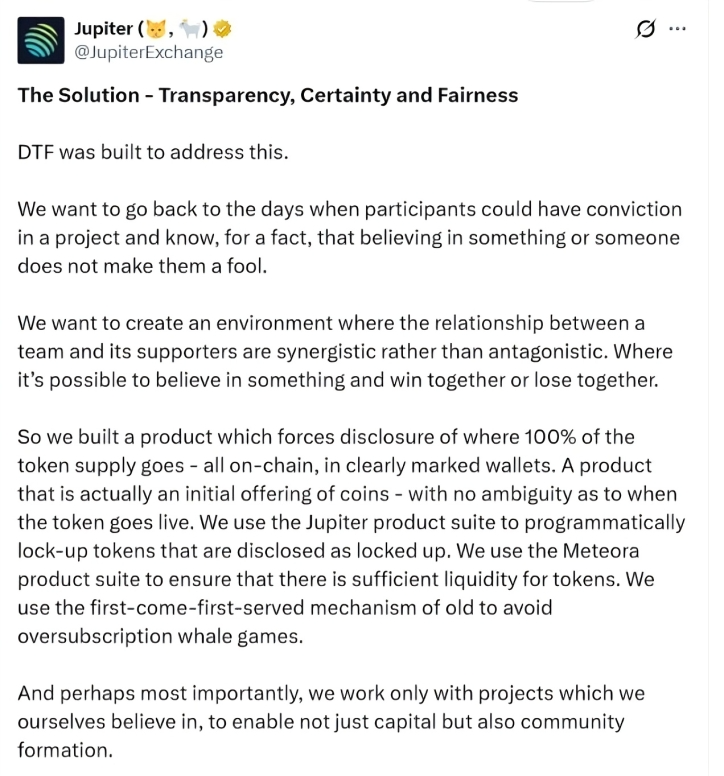The height and width of the screenshot is (776, 724).
Task: Open the Jupiter display name profile link
Action: coord(103,29)
